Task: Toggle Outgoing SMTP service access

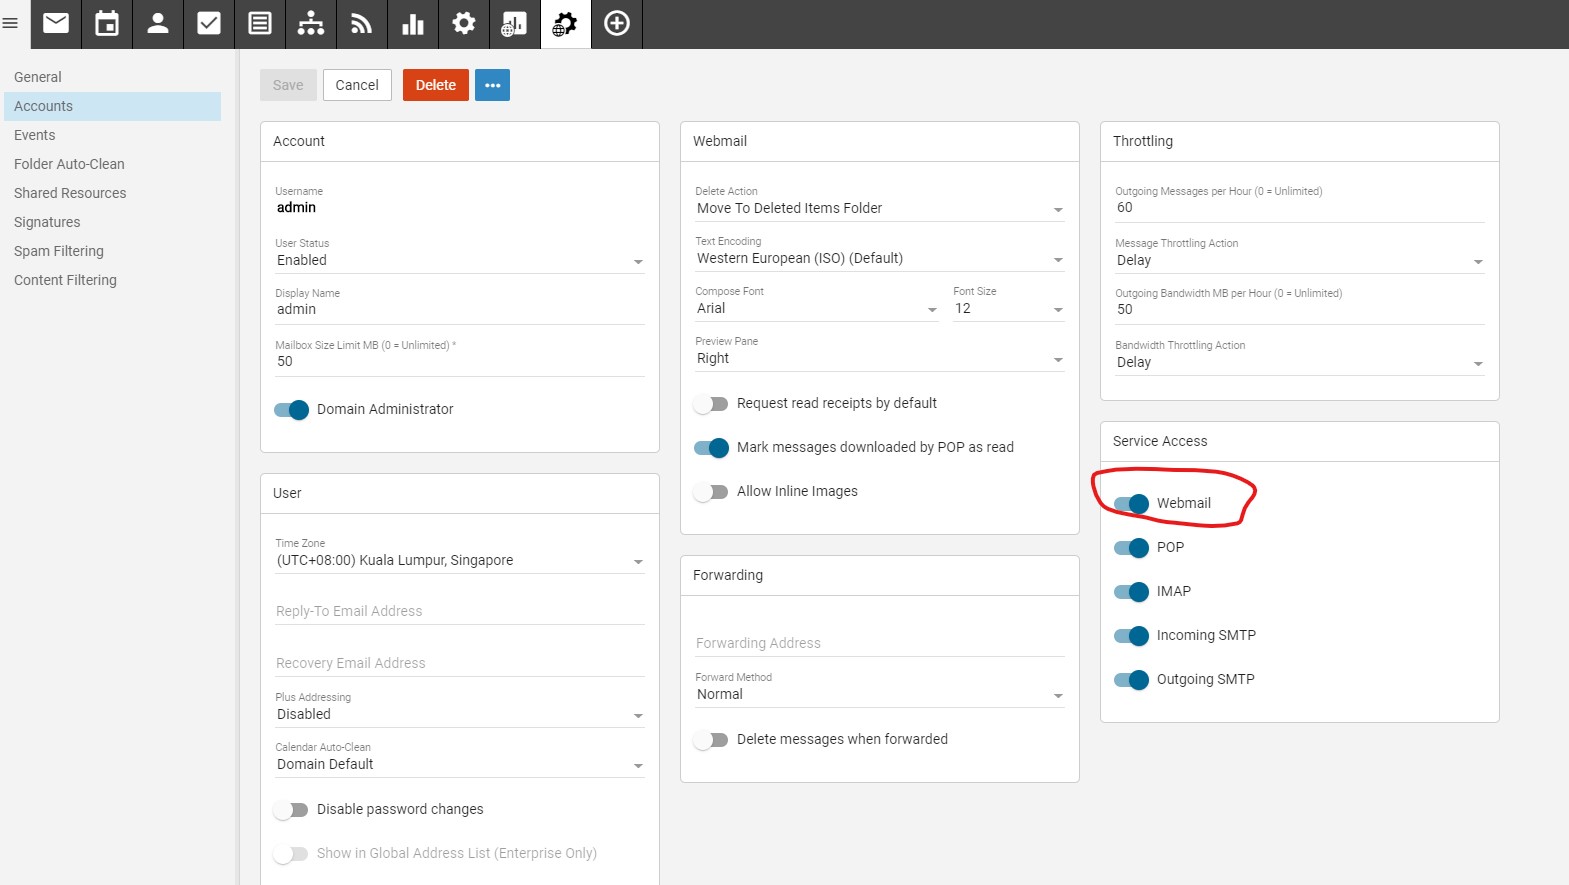Action: click(x=1131, y=680)
